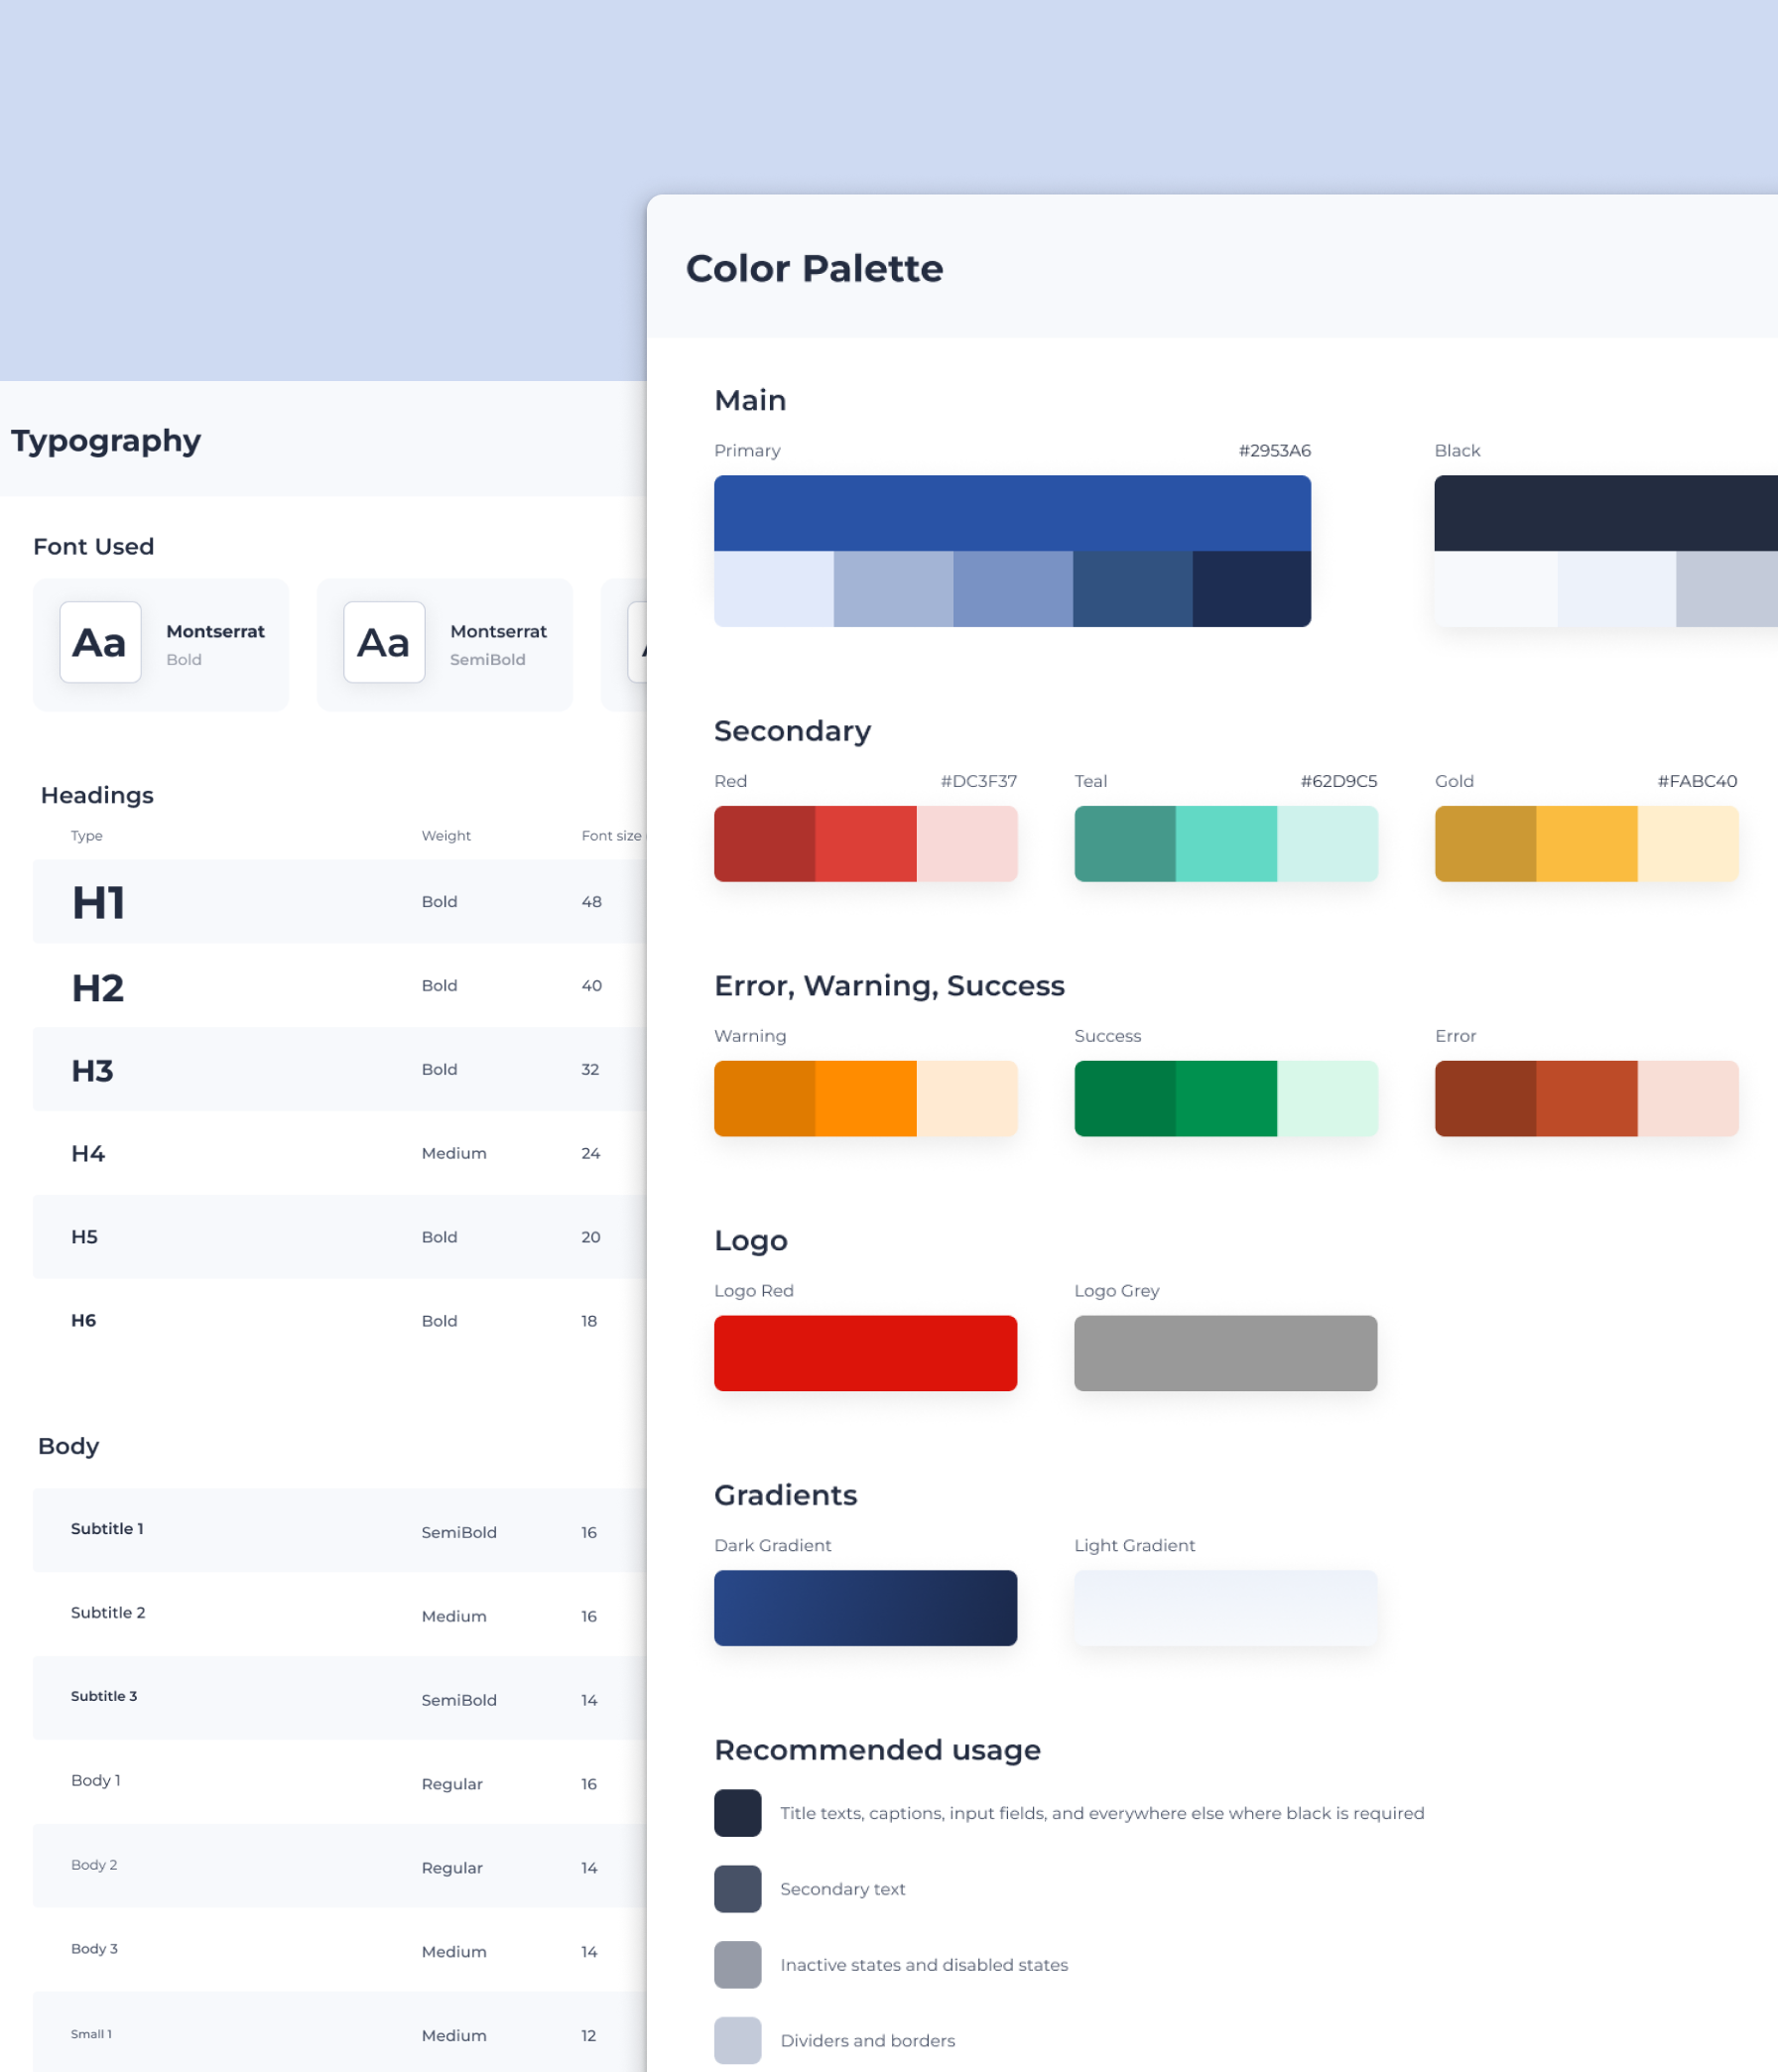This screenshot has height=2072, width=1778.
Task: Click the Gold color swatch
Action: pos(1585,843)
